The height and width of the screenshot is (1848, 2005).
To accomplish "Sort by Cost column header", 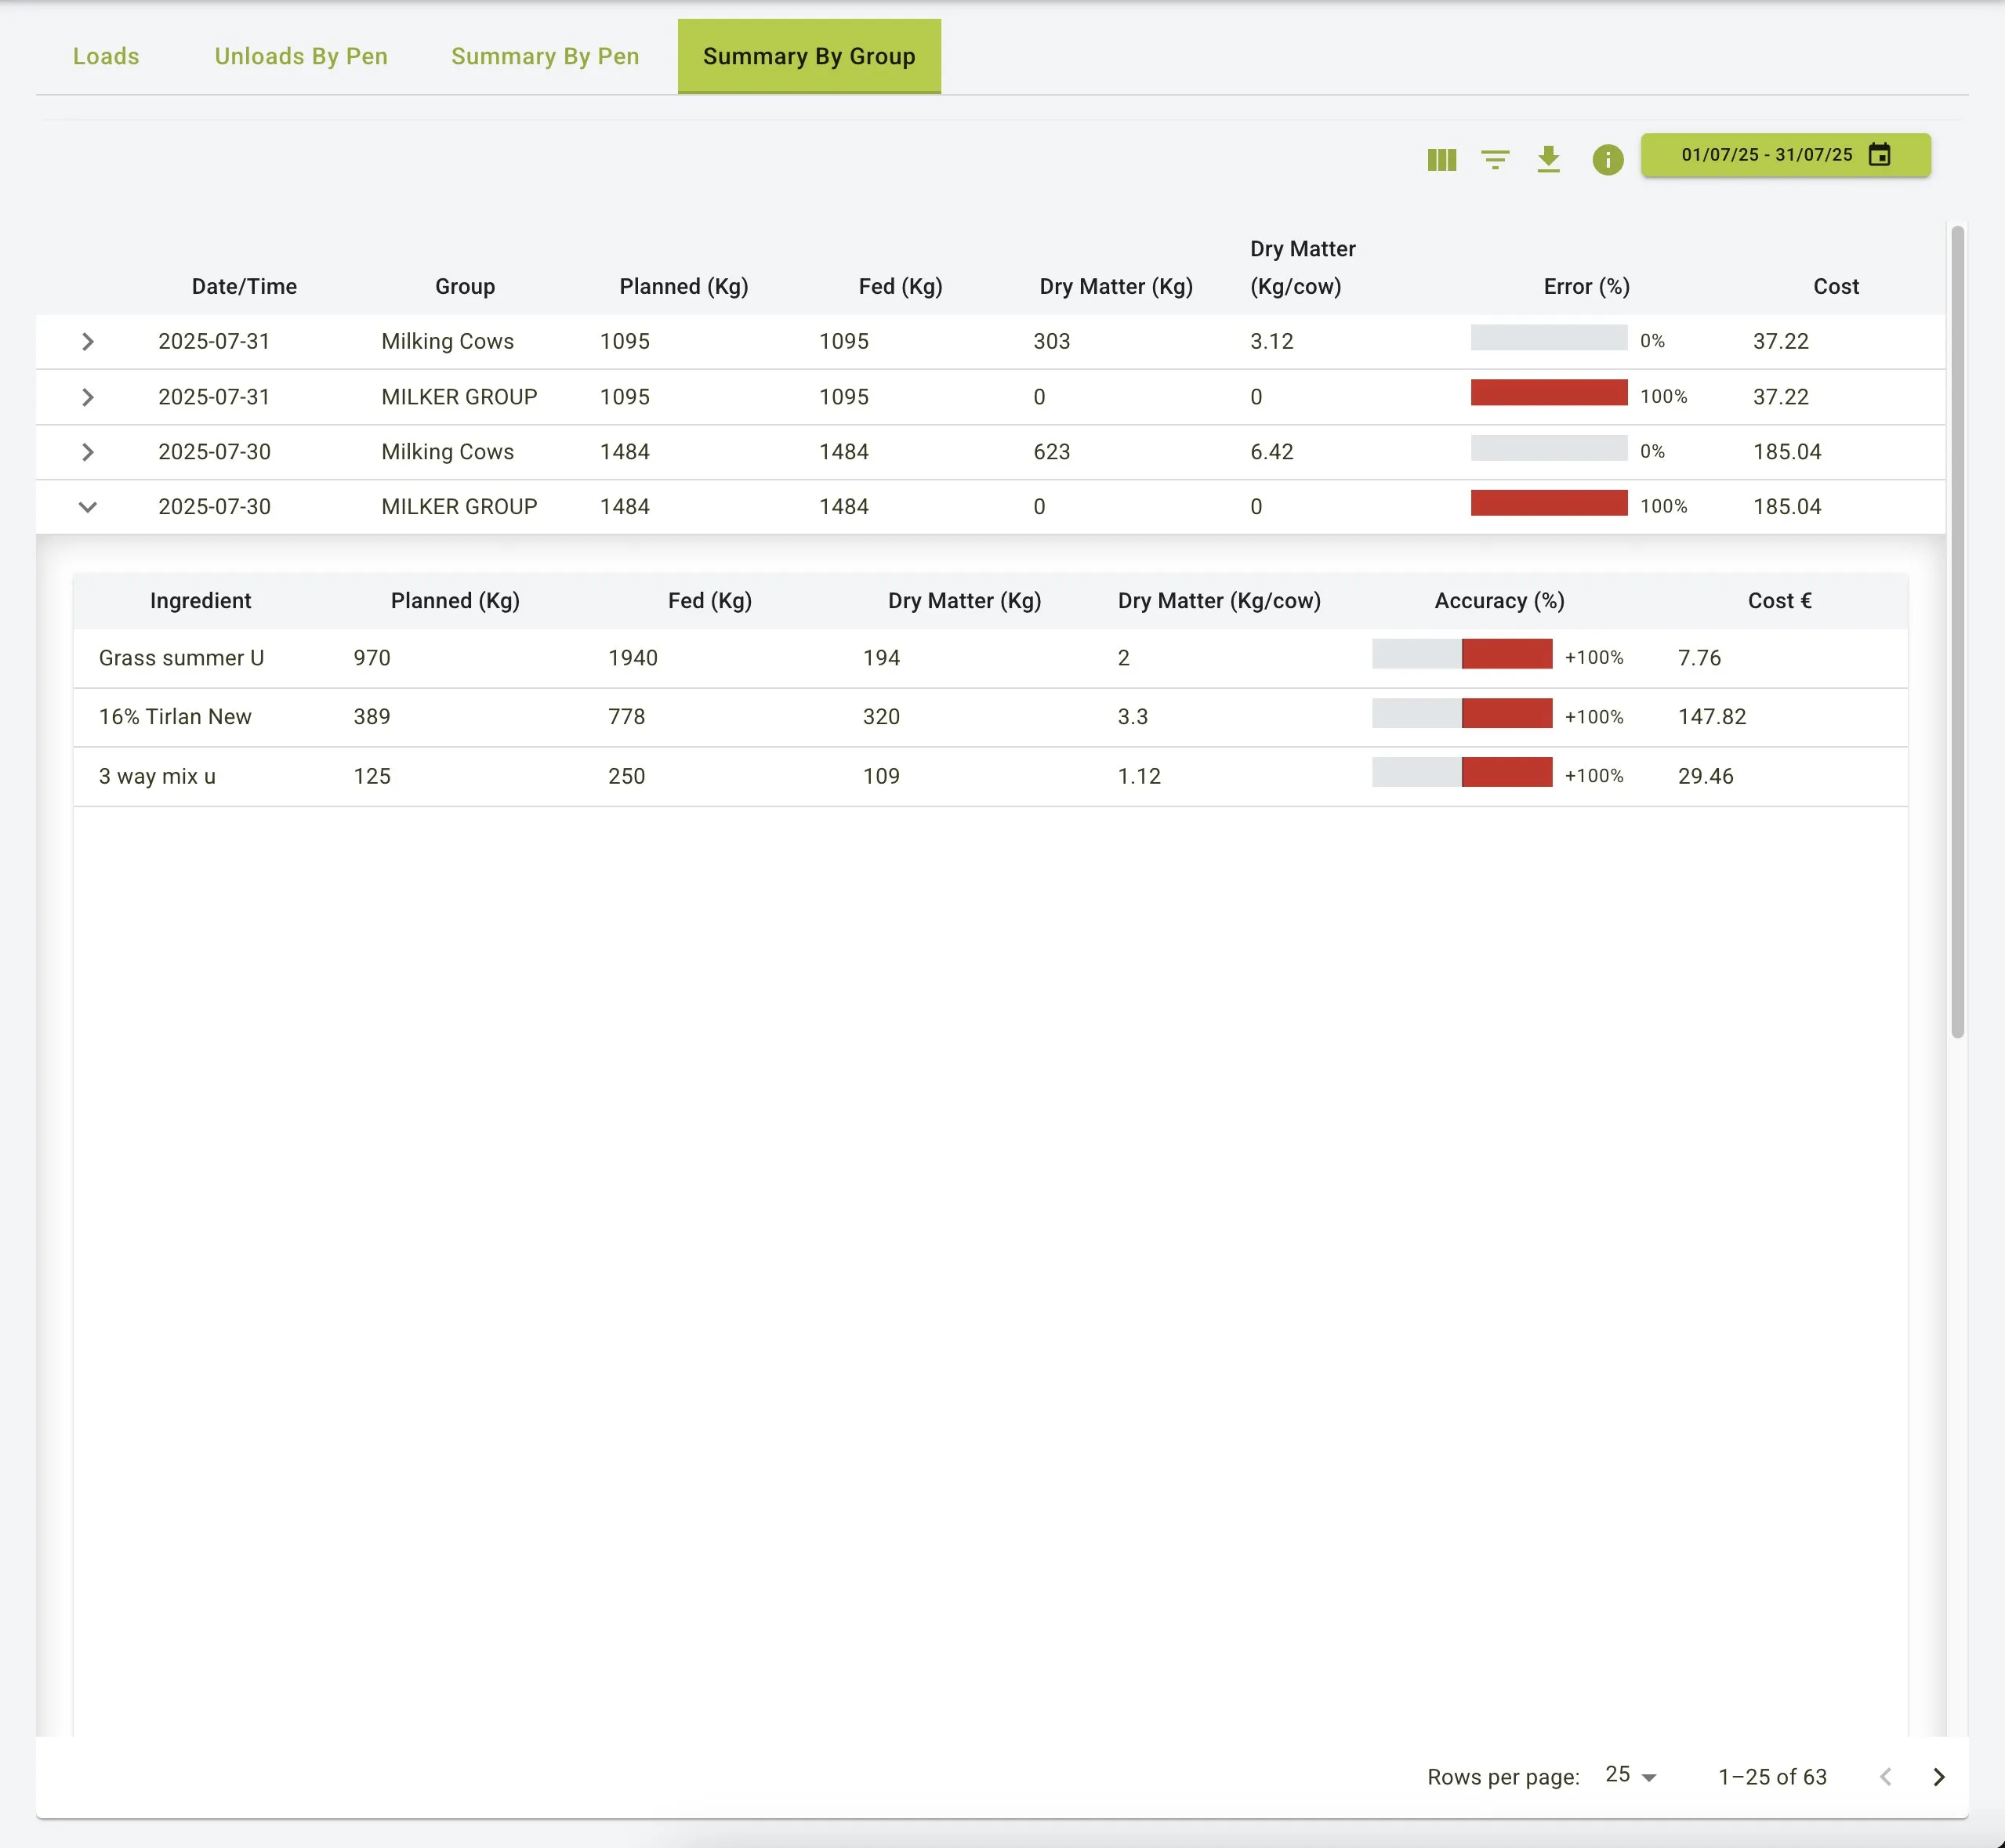I will pyautogui.click(x=1836, y=286).
